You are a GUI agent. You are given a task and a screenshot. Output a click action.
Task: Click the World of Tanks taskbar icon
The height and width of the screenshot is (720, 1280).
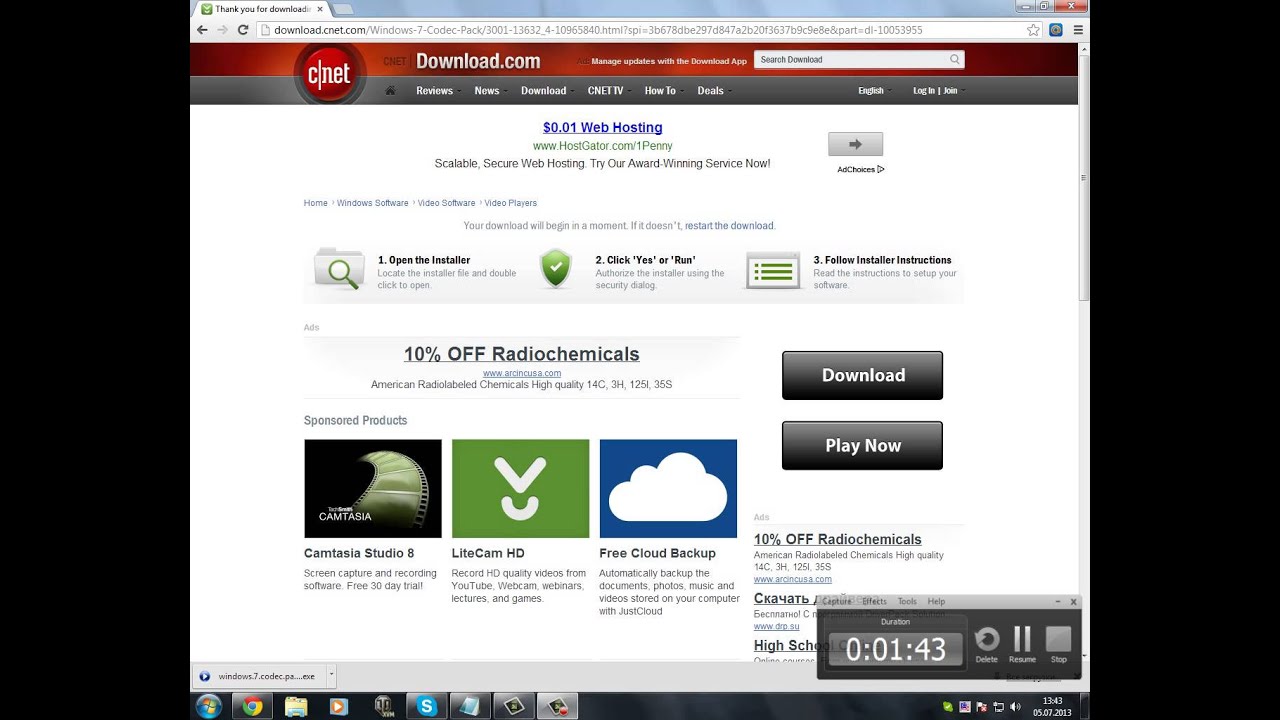tap(383, 706)
